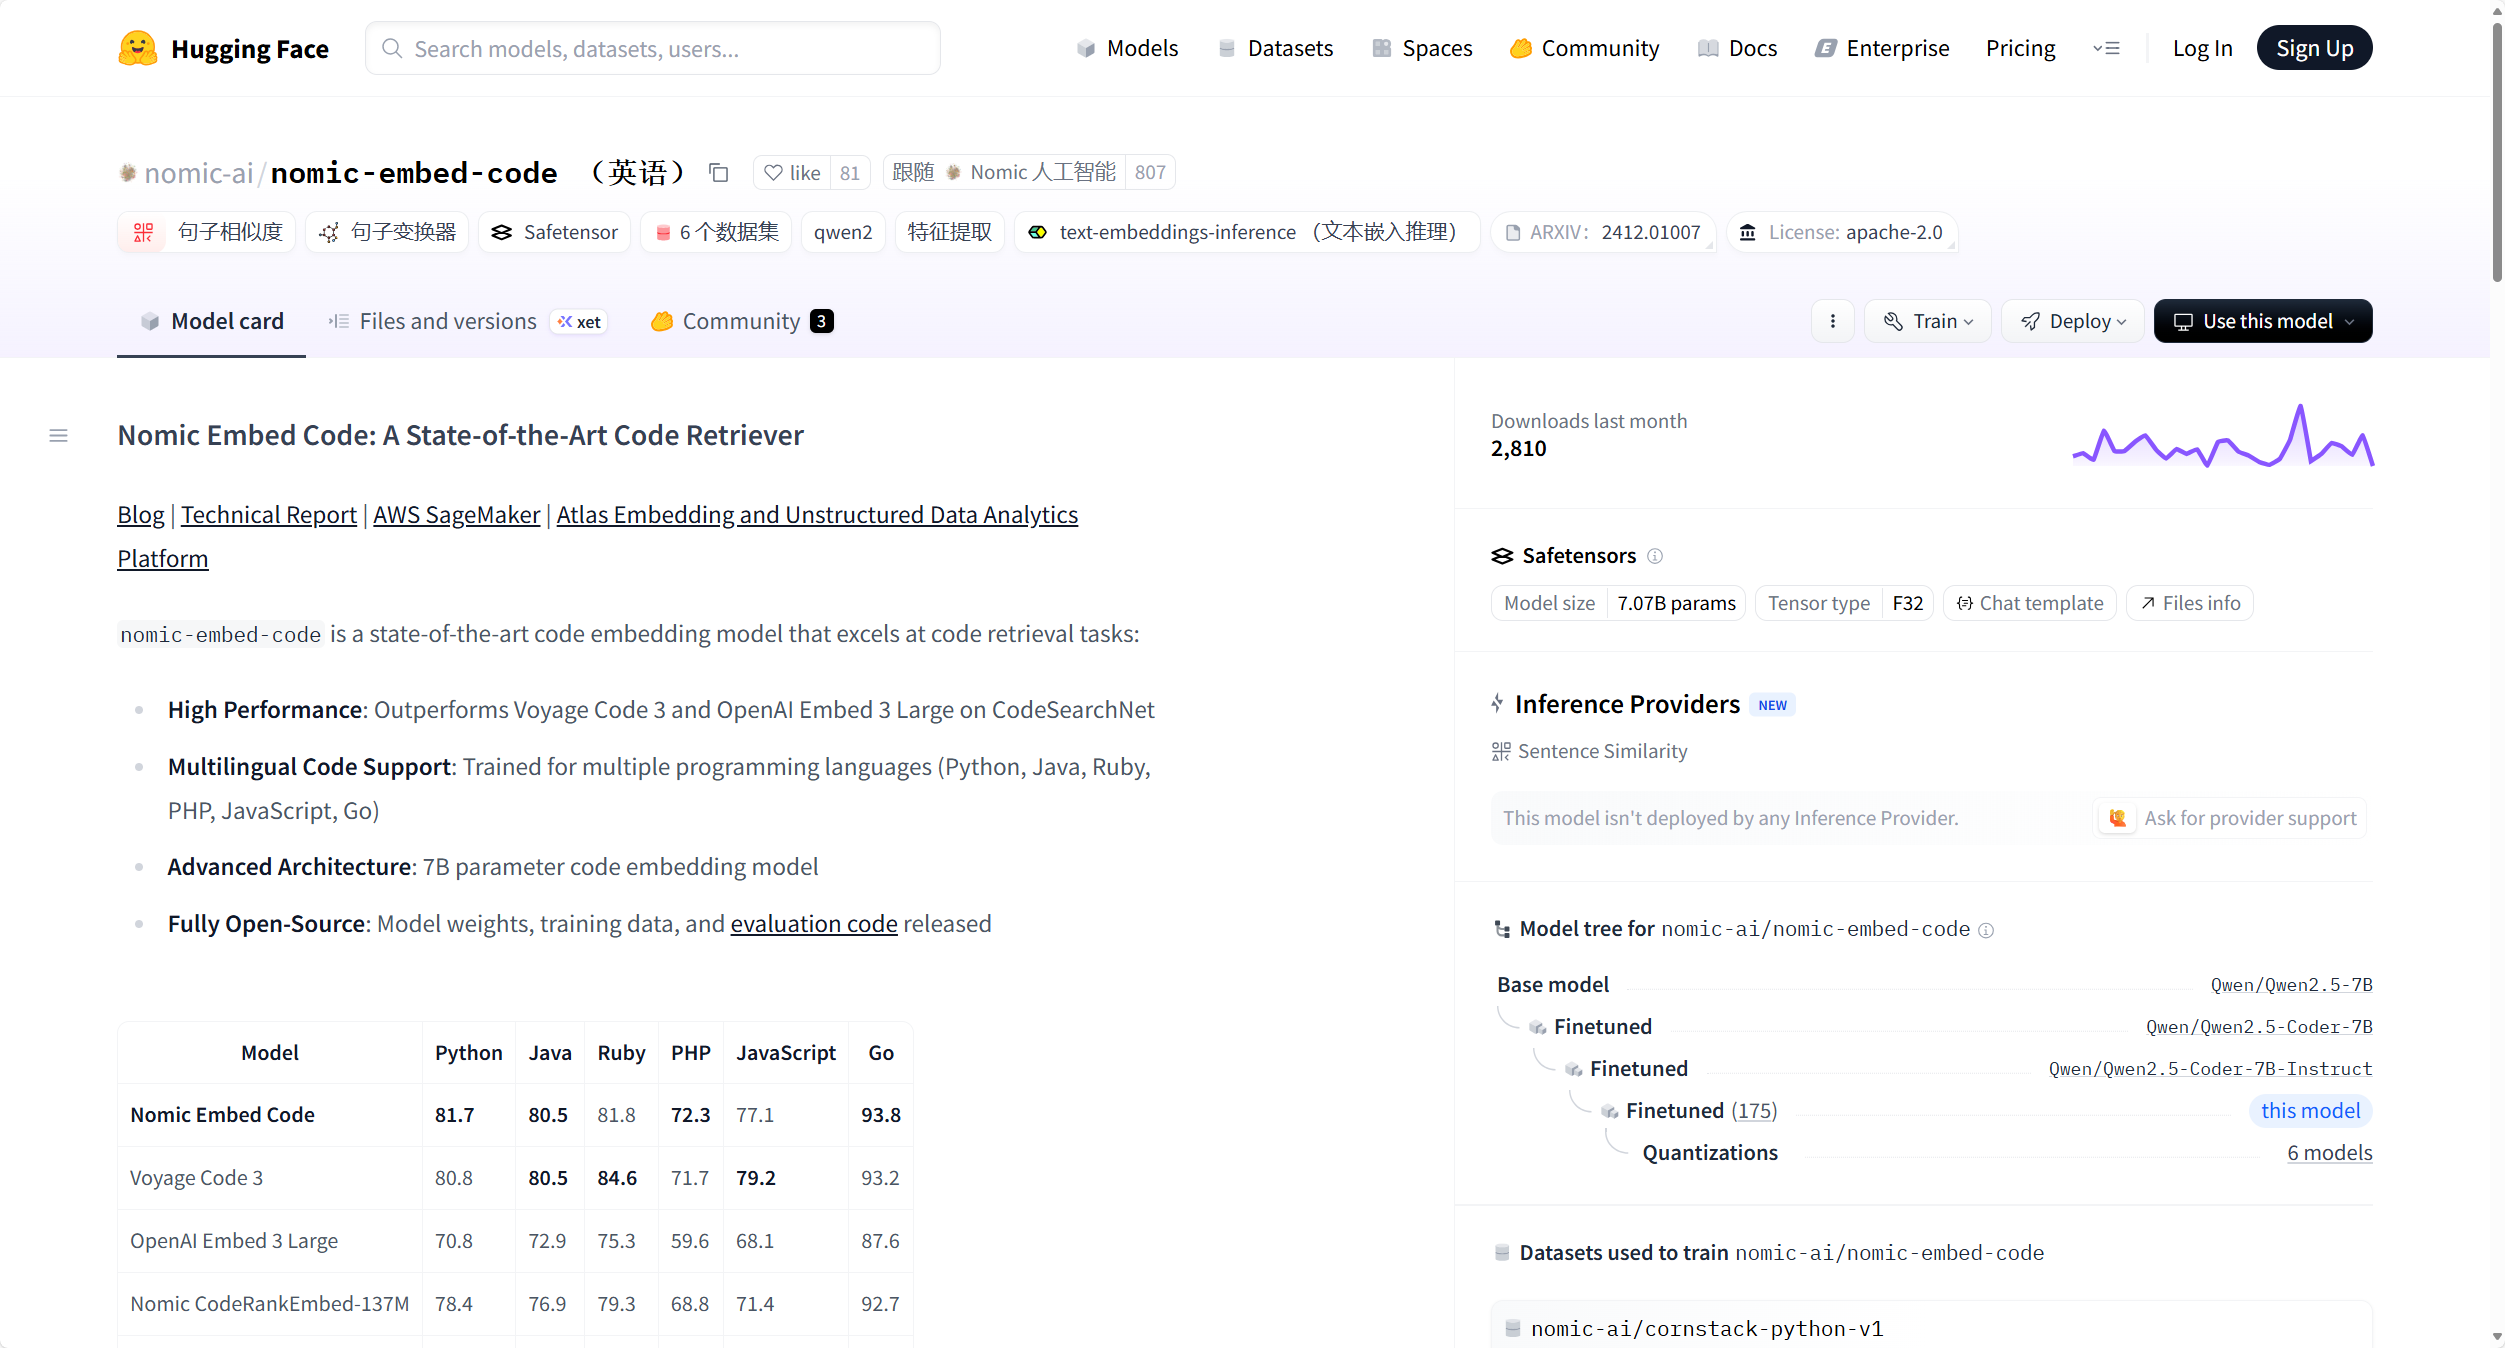Expand the Train dropdown

coord(1928,321)
